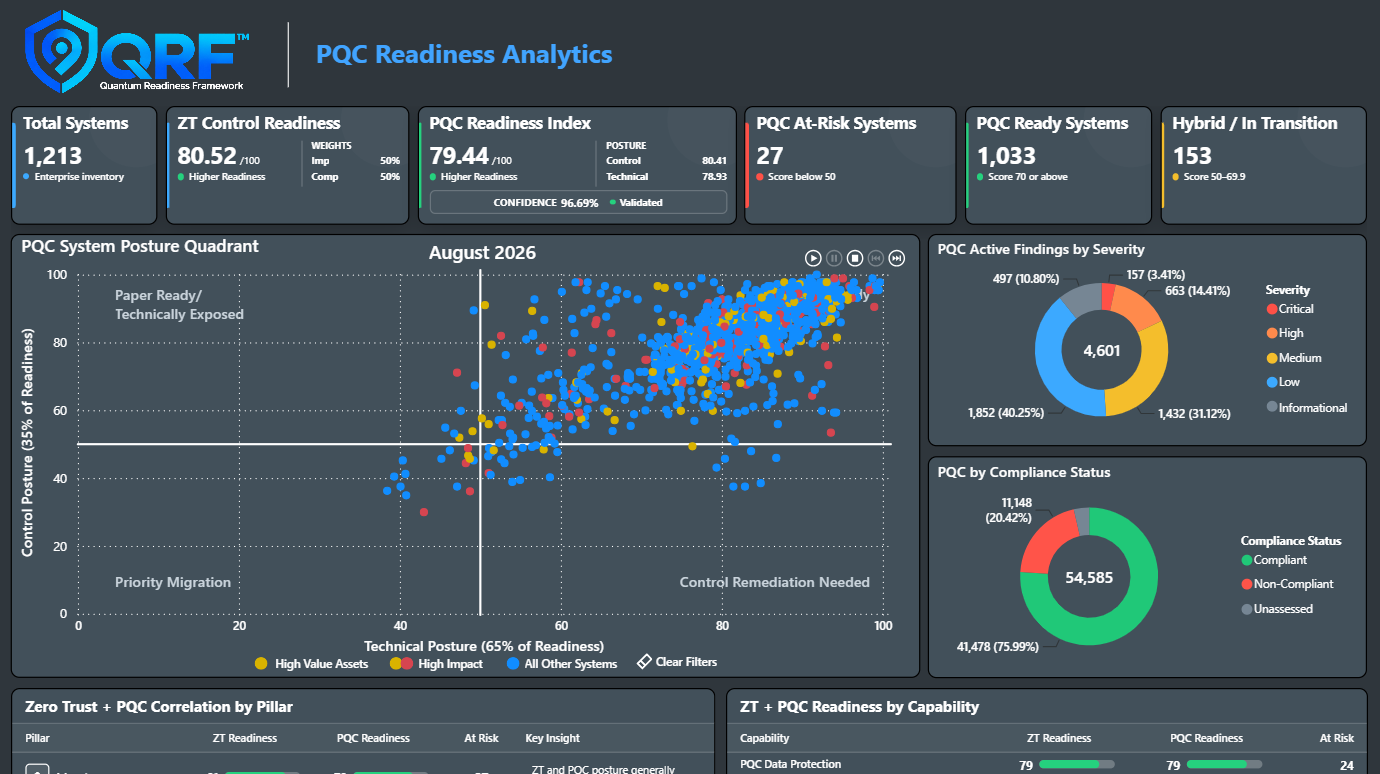The width and height of the screenshot is (1380, 774).
Task: Skip to previous month in quadrant timeline
Action: tap(876, 258)
